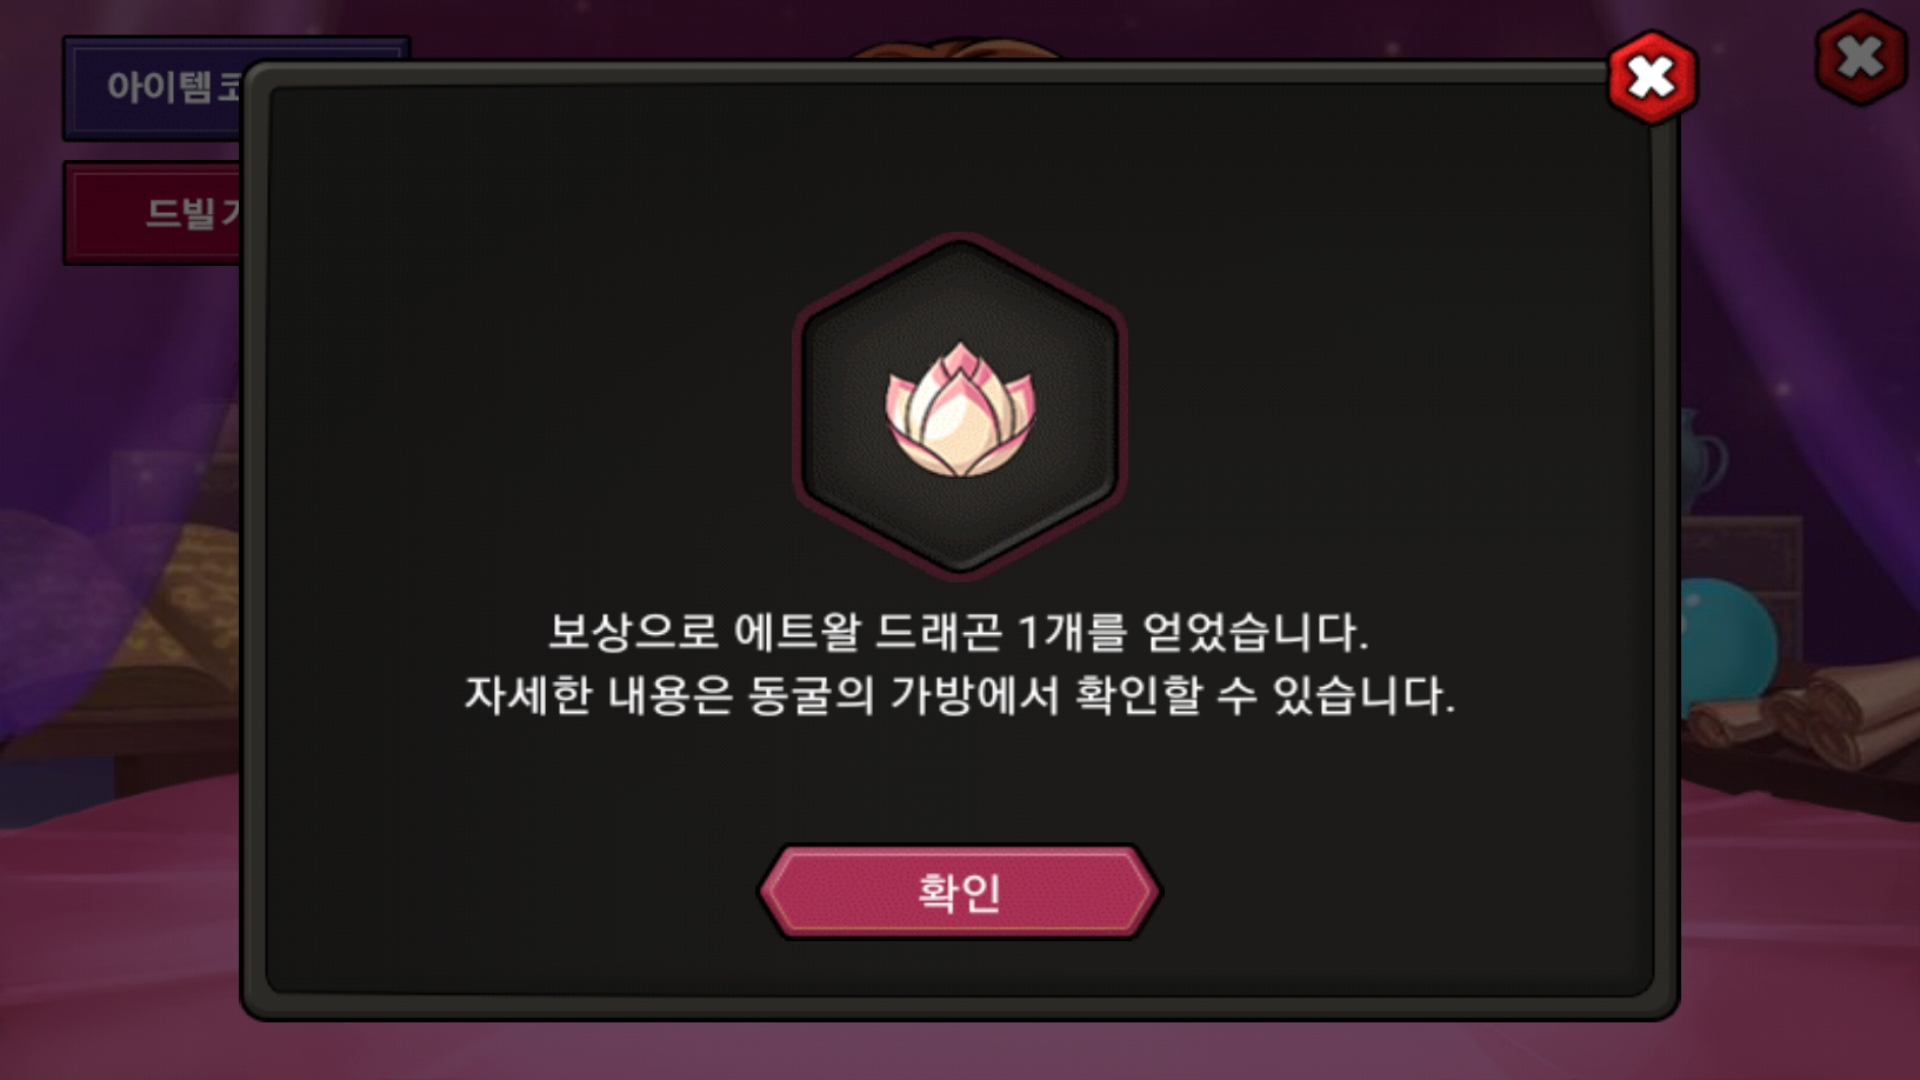Confirm the reward with 확인 button
The width and height of the screenshot is (1920, 1080).
(x=959, y=892)
